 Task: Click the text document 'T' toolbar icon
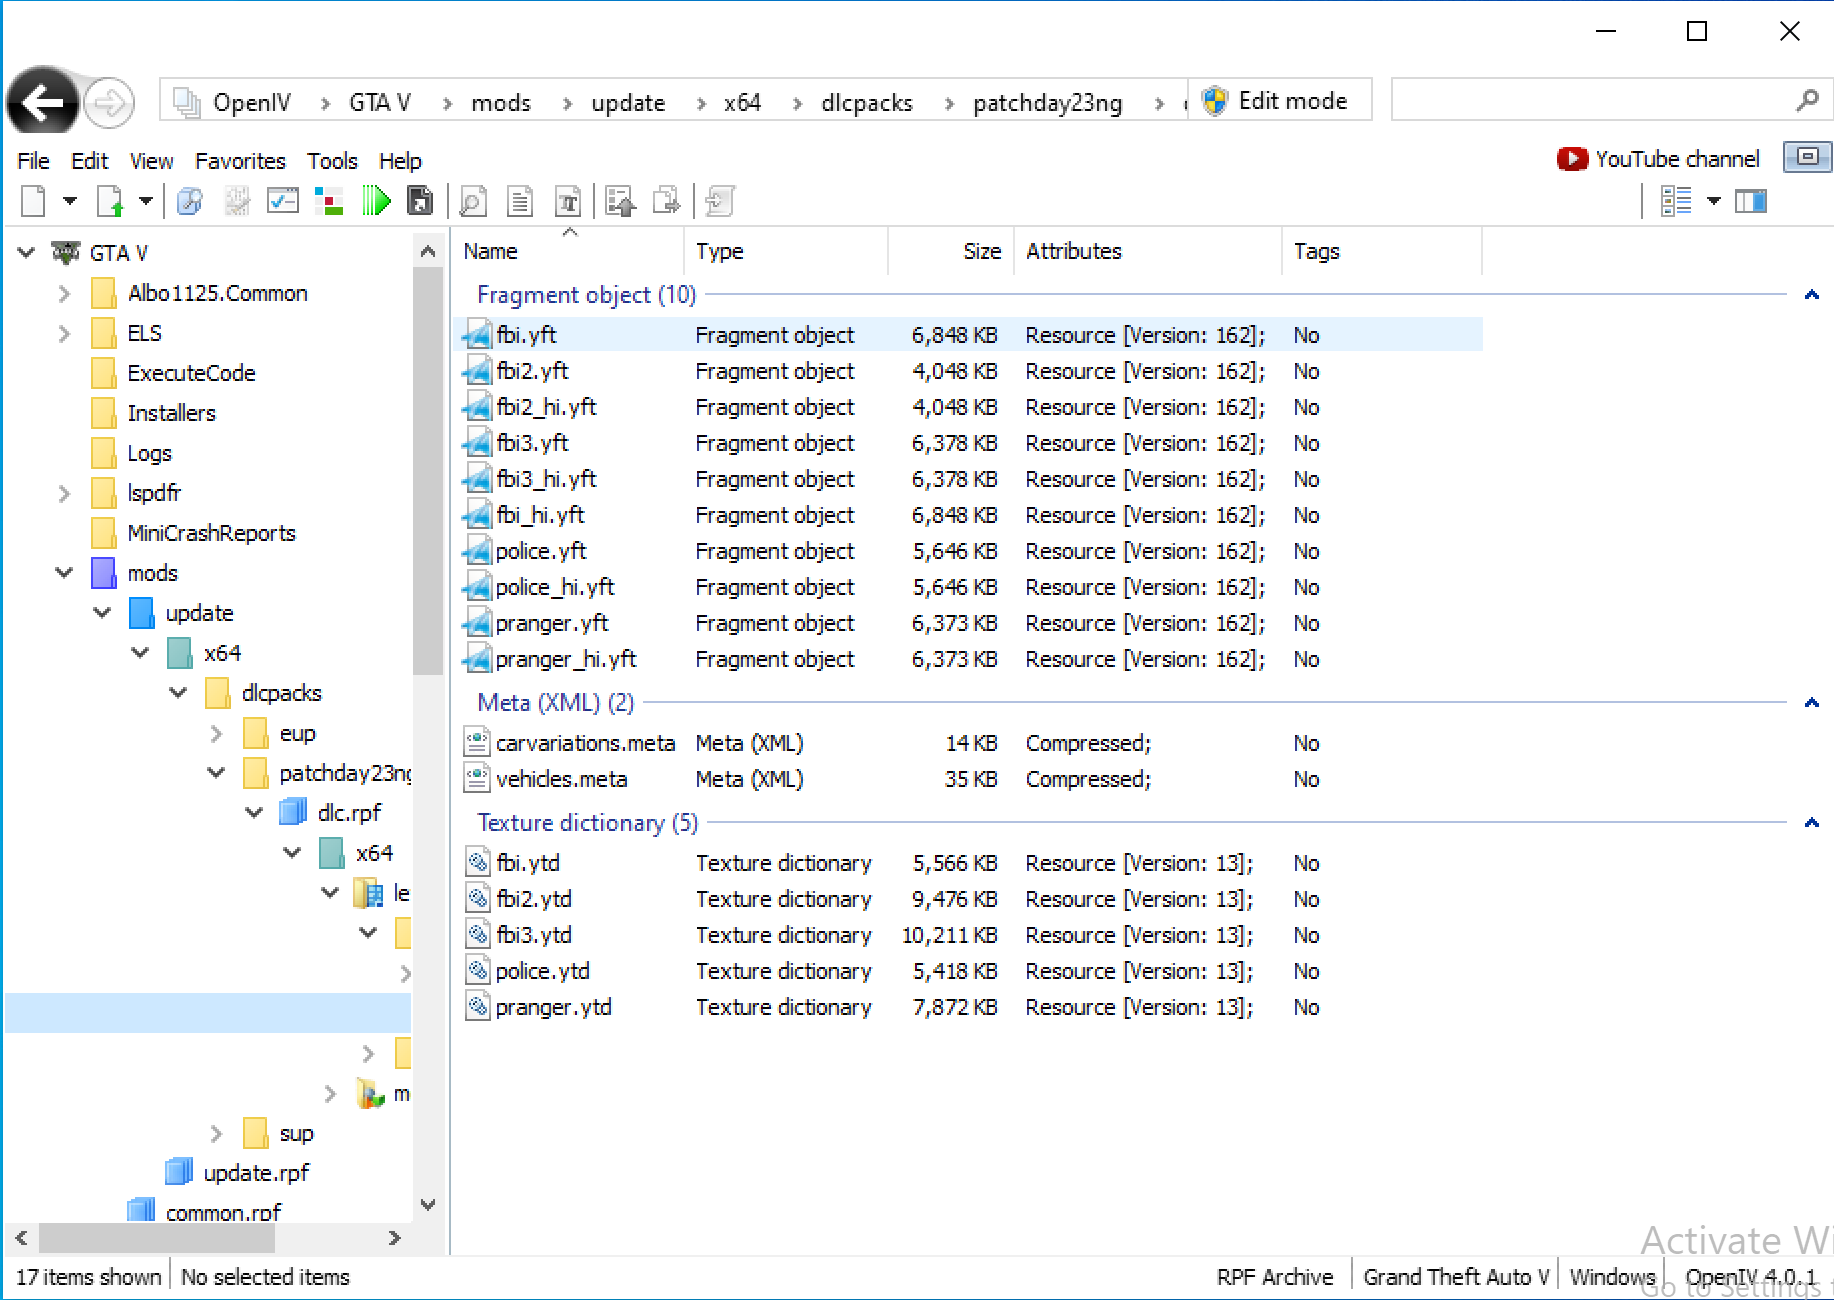tap(568, 201)
